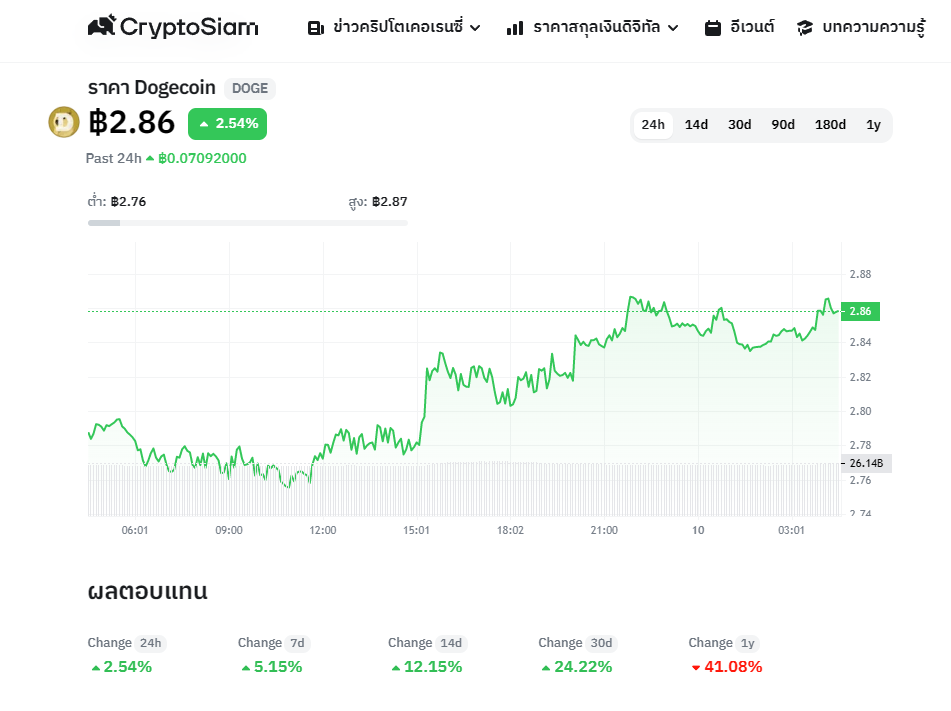This screenshot has height=711, width=951.
Task: Click the 21:00 time axis label
Action: point(604,530)
